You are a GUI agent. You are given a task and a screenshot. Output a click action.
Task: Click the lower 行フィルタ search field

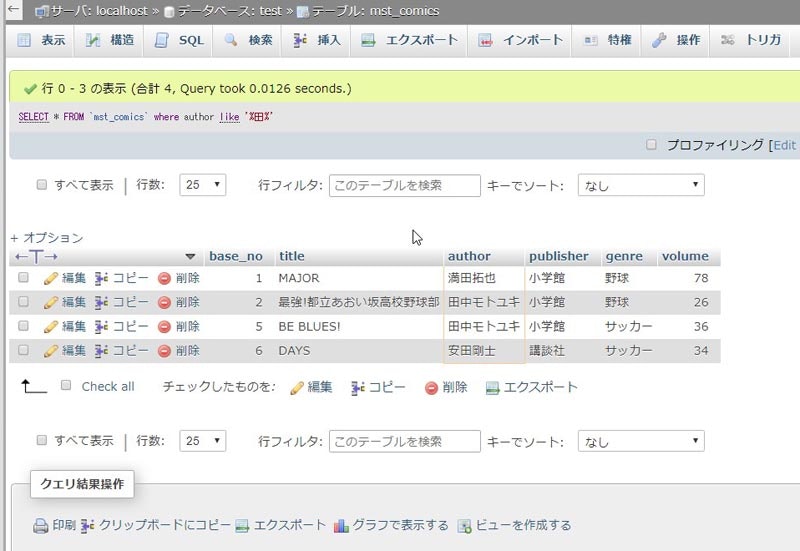click(405, 441)
